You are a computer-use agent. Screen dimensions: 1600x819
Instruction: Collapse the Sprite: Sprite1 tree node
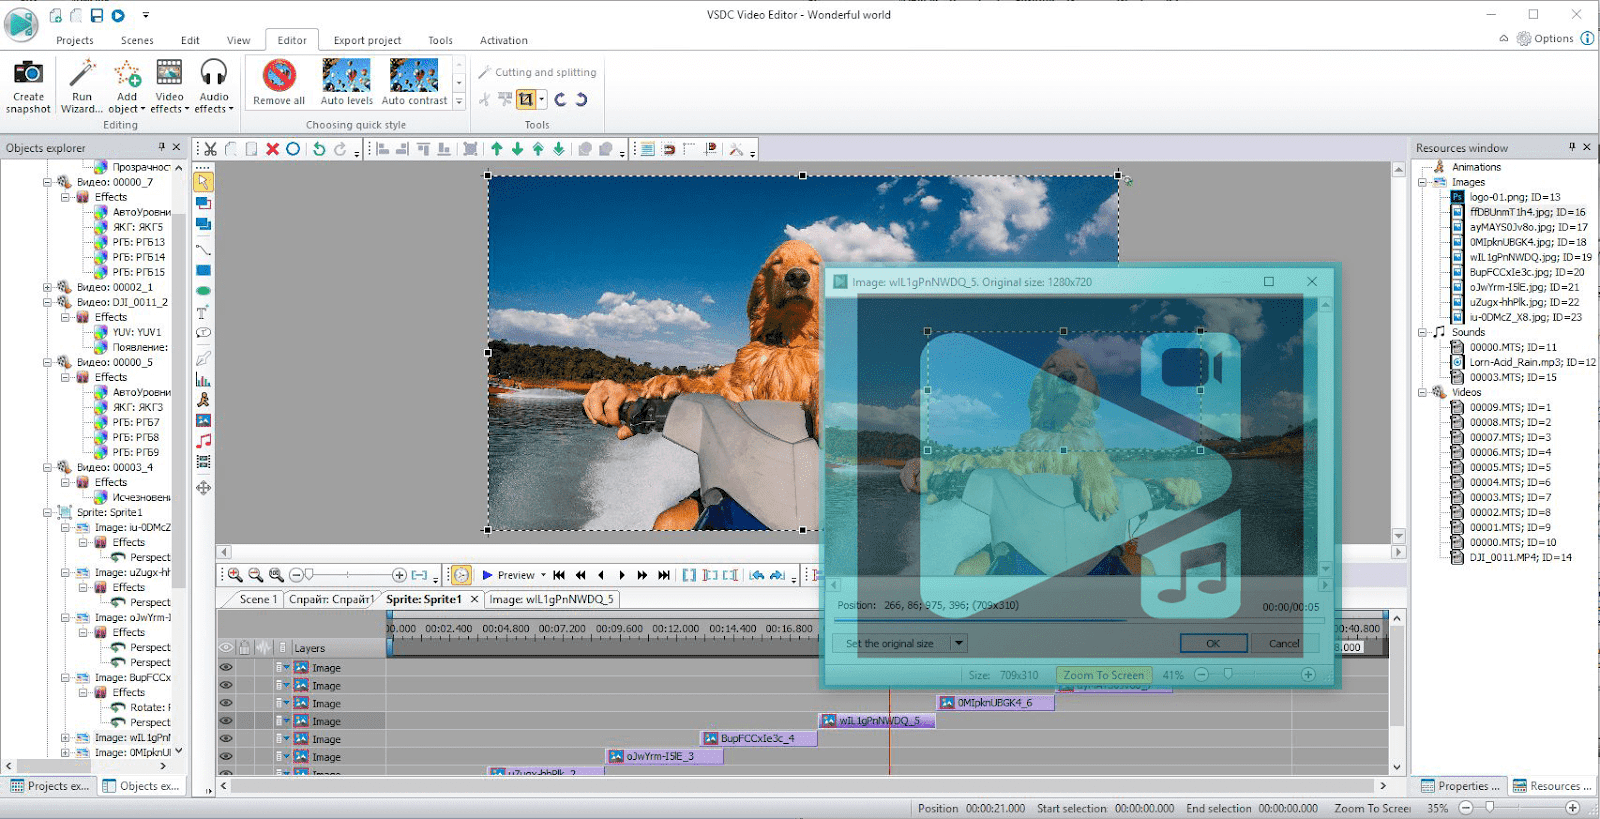tap(47, 512)
